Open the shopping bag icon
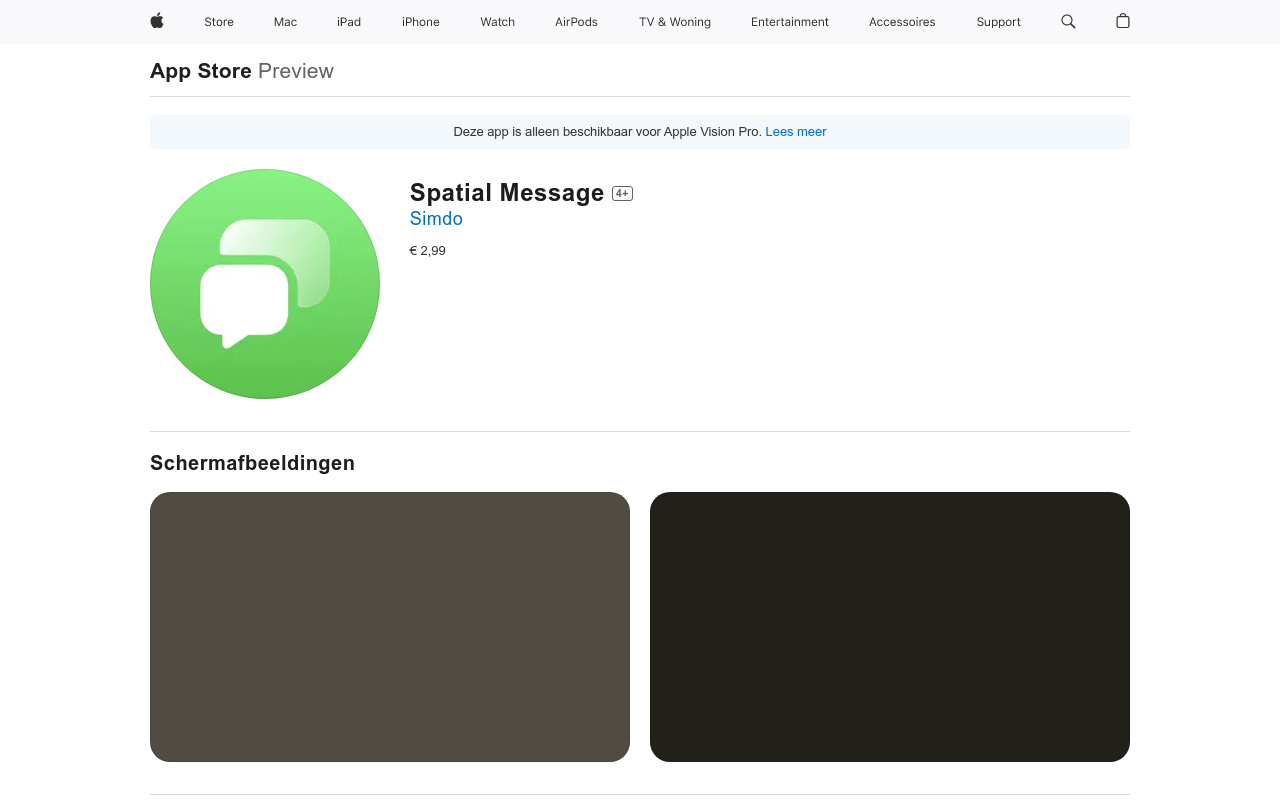This screenshot has width=1280, height=800. (x=1123, y=21)
